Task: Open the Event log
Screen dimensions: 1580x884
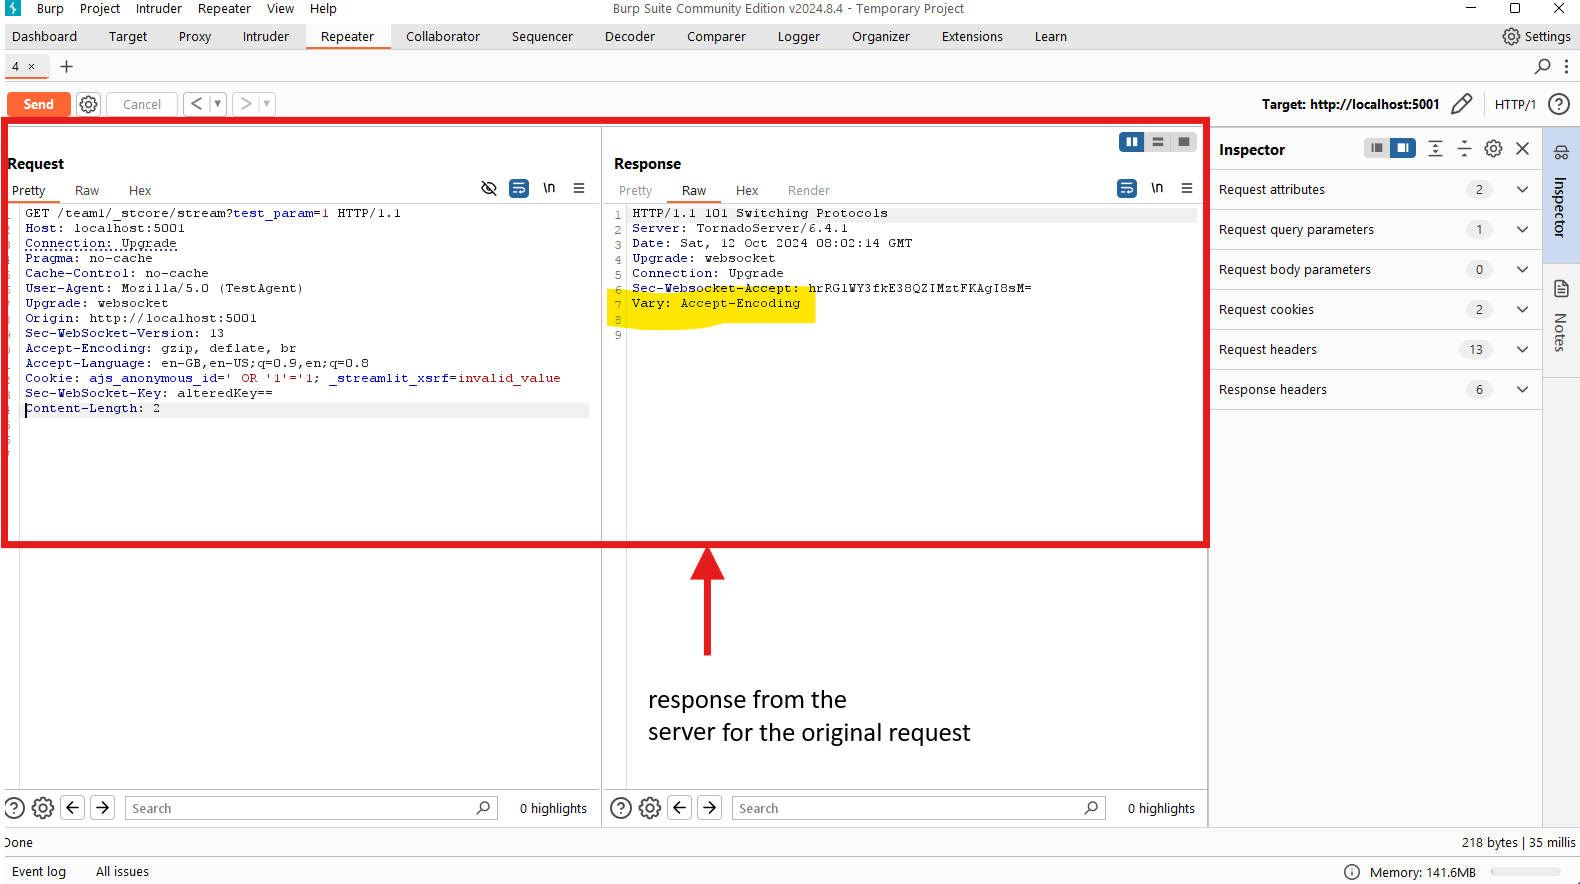Action: [39, 872]
